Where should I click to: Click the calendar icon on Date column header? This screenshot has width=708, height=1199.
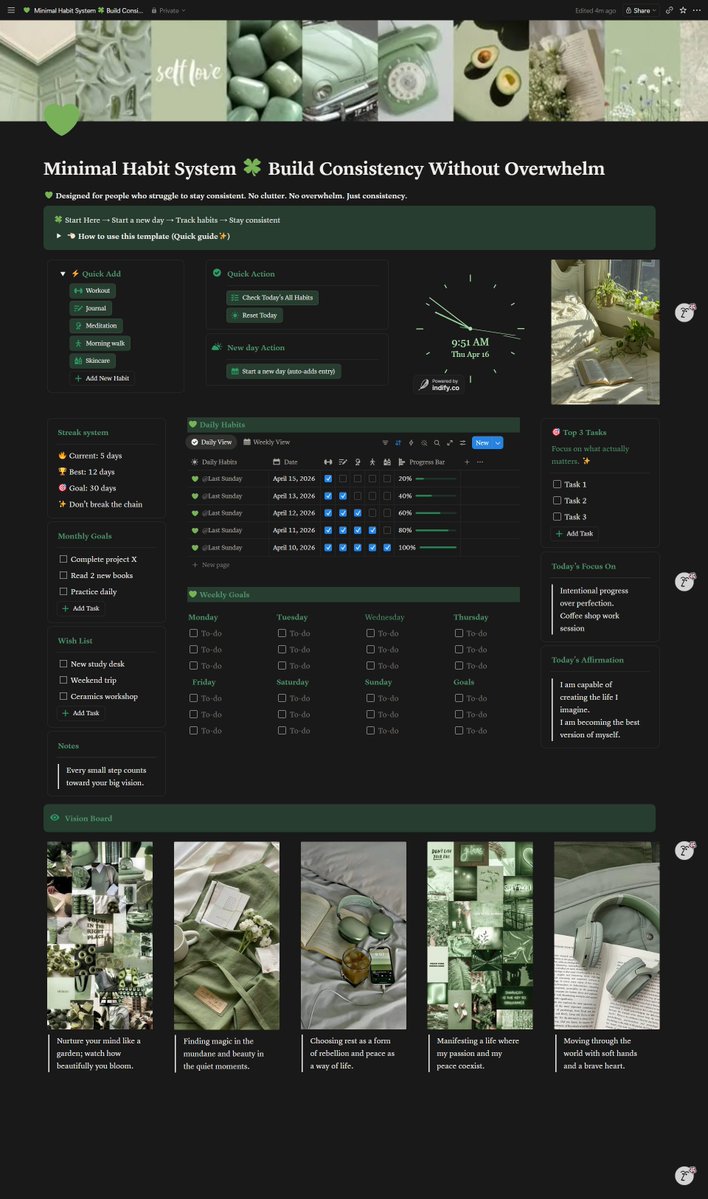(277, 462)
